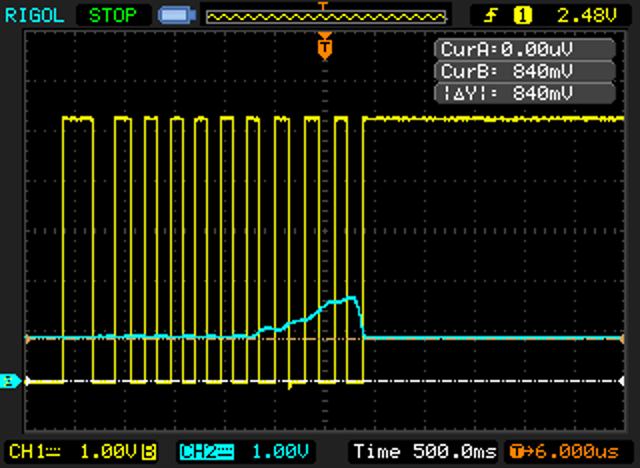Click the waveform memory overview bar

point(326,17)
